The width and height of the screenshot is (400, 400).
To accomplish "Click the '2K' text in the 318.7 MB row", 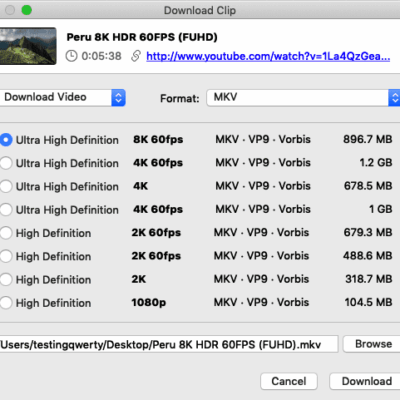I will pyautogui.click(x=139, y=279).
